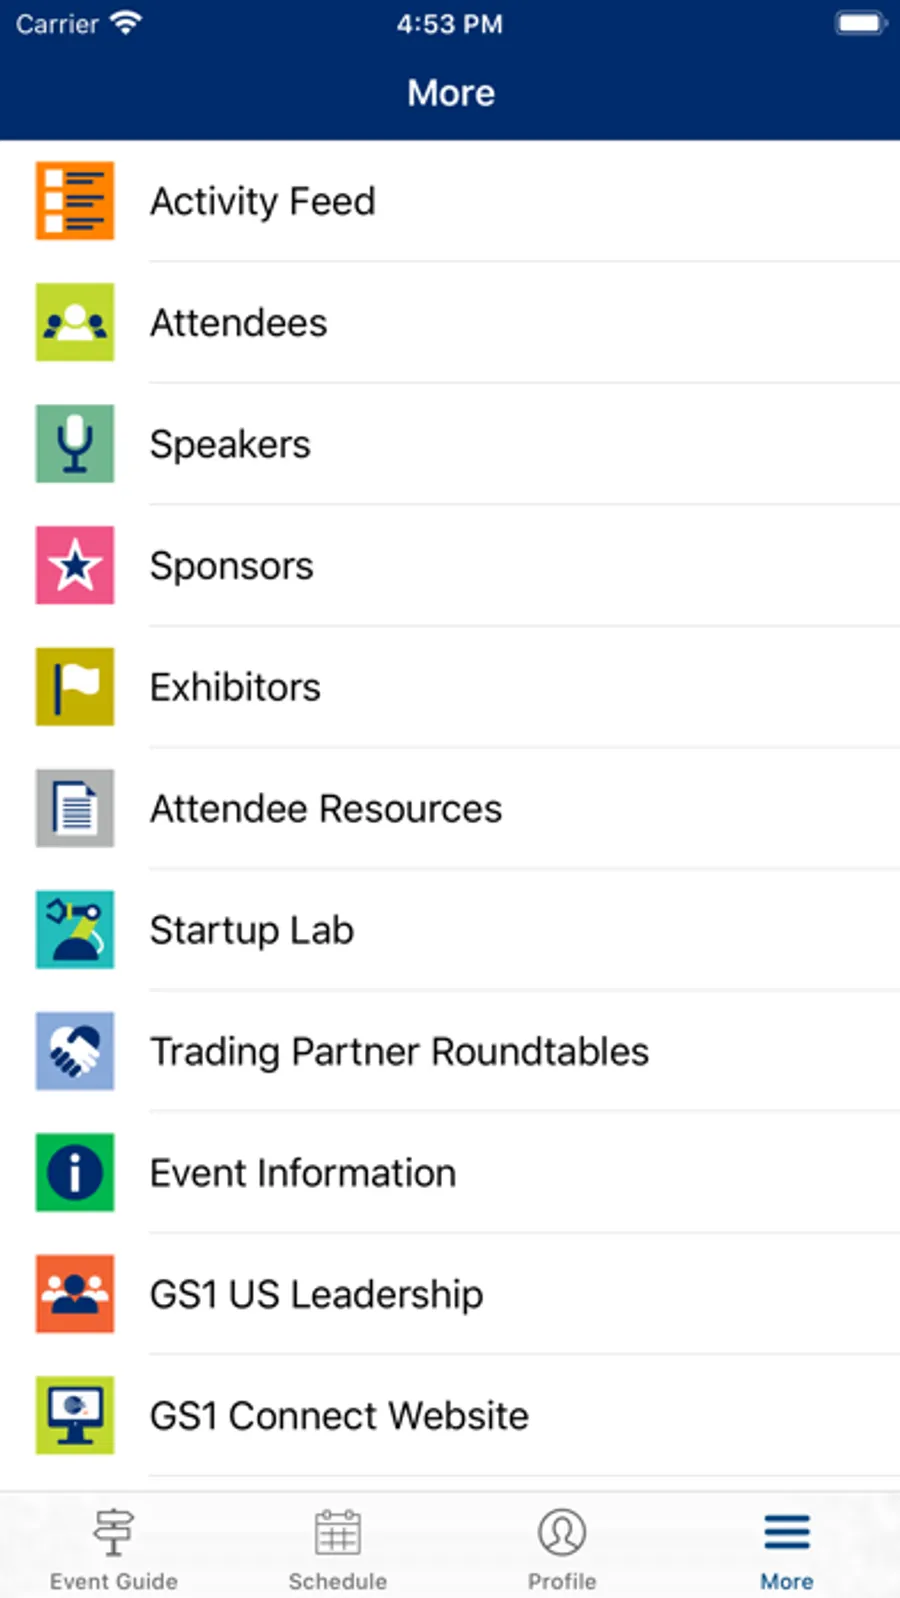Screen dimensions: 900x1598
Task: Tap the pink Sponsors star icon
Action: (x=75, y=565)
